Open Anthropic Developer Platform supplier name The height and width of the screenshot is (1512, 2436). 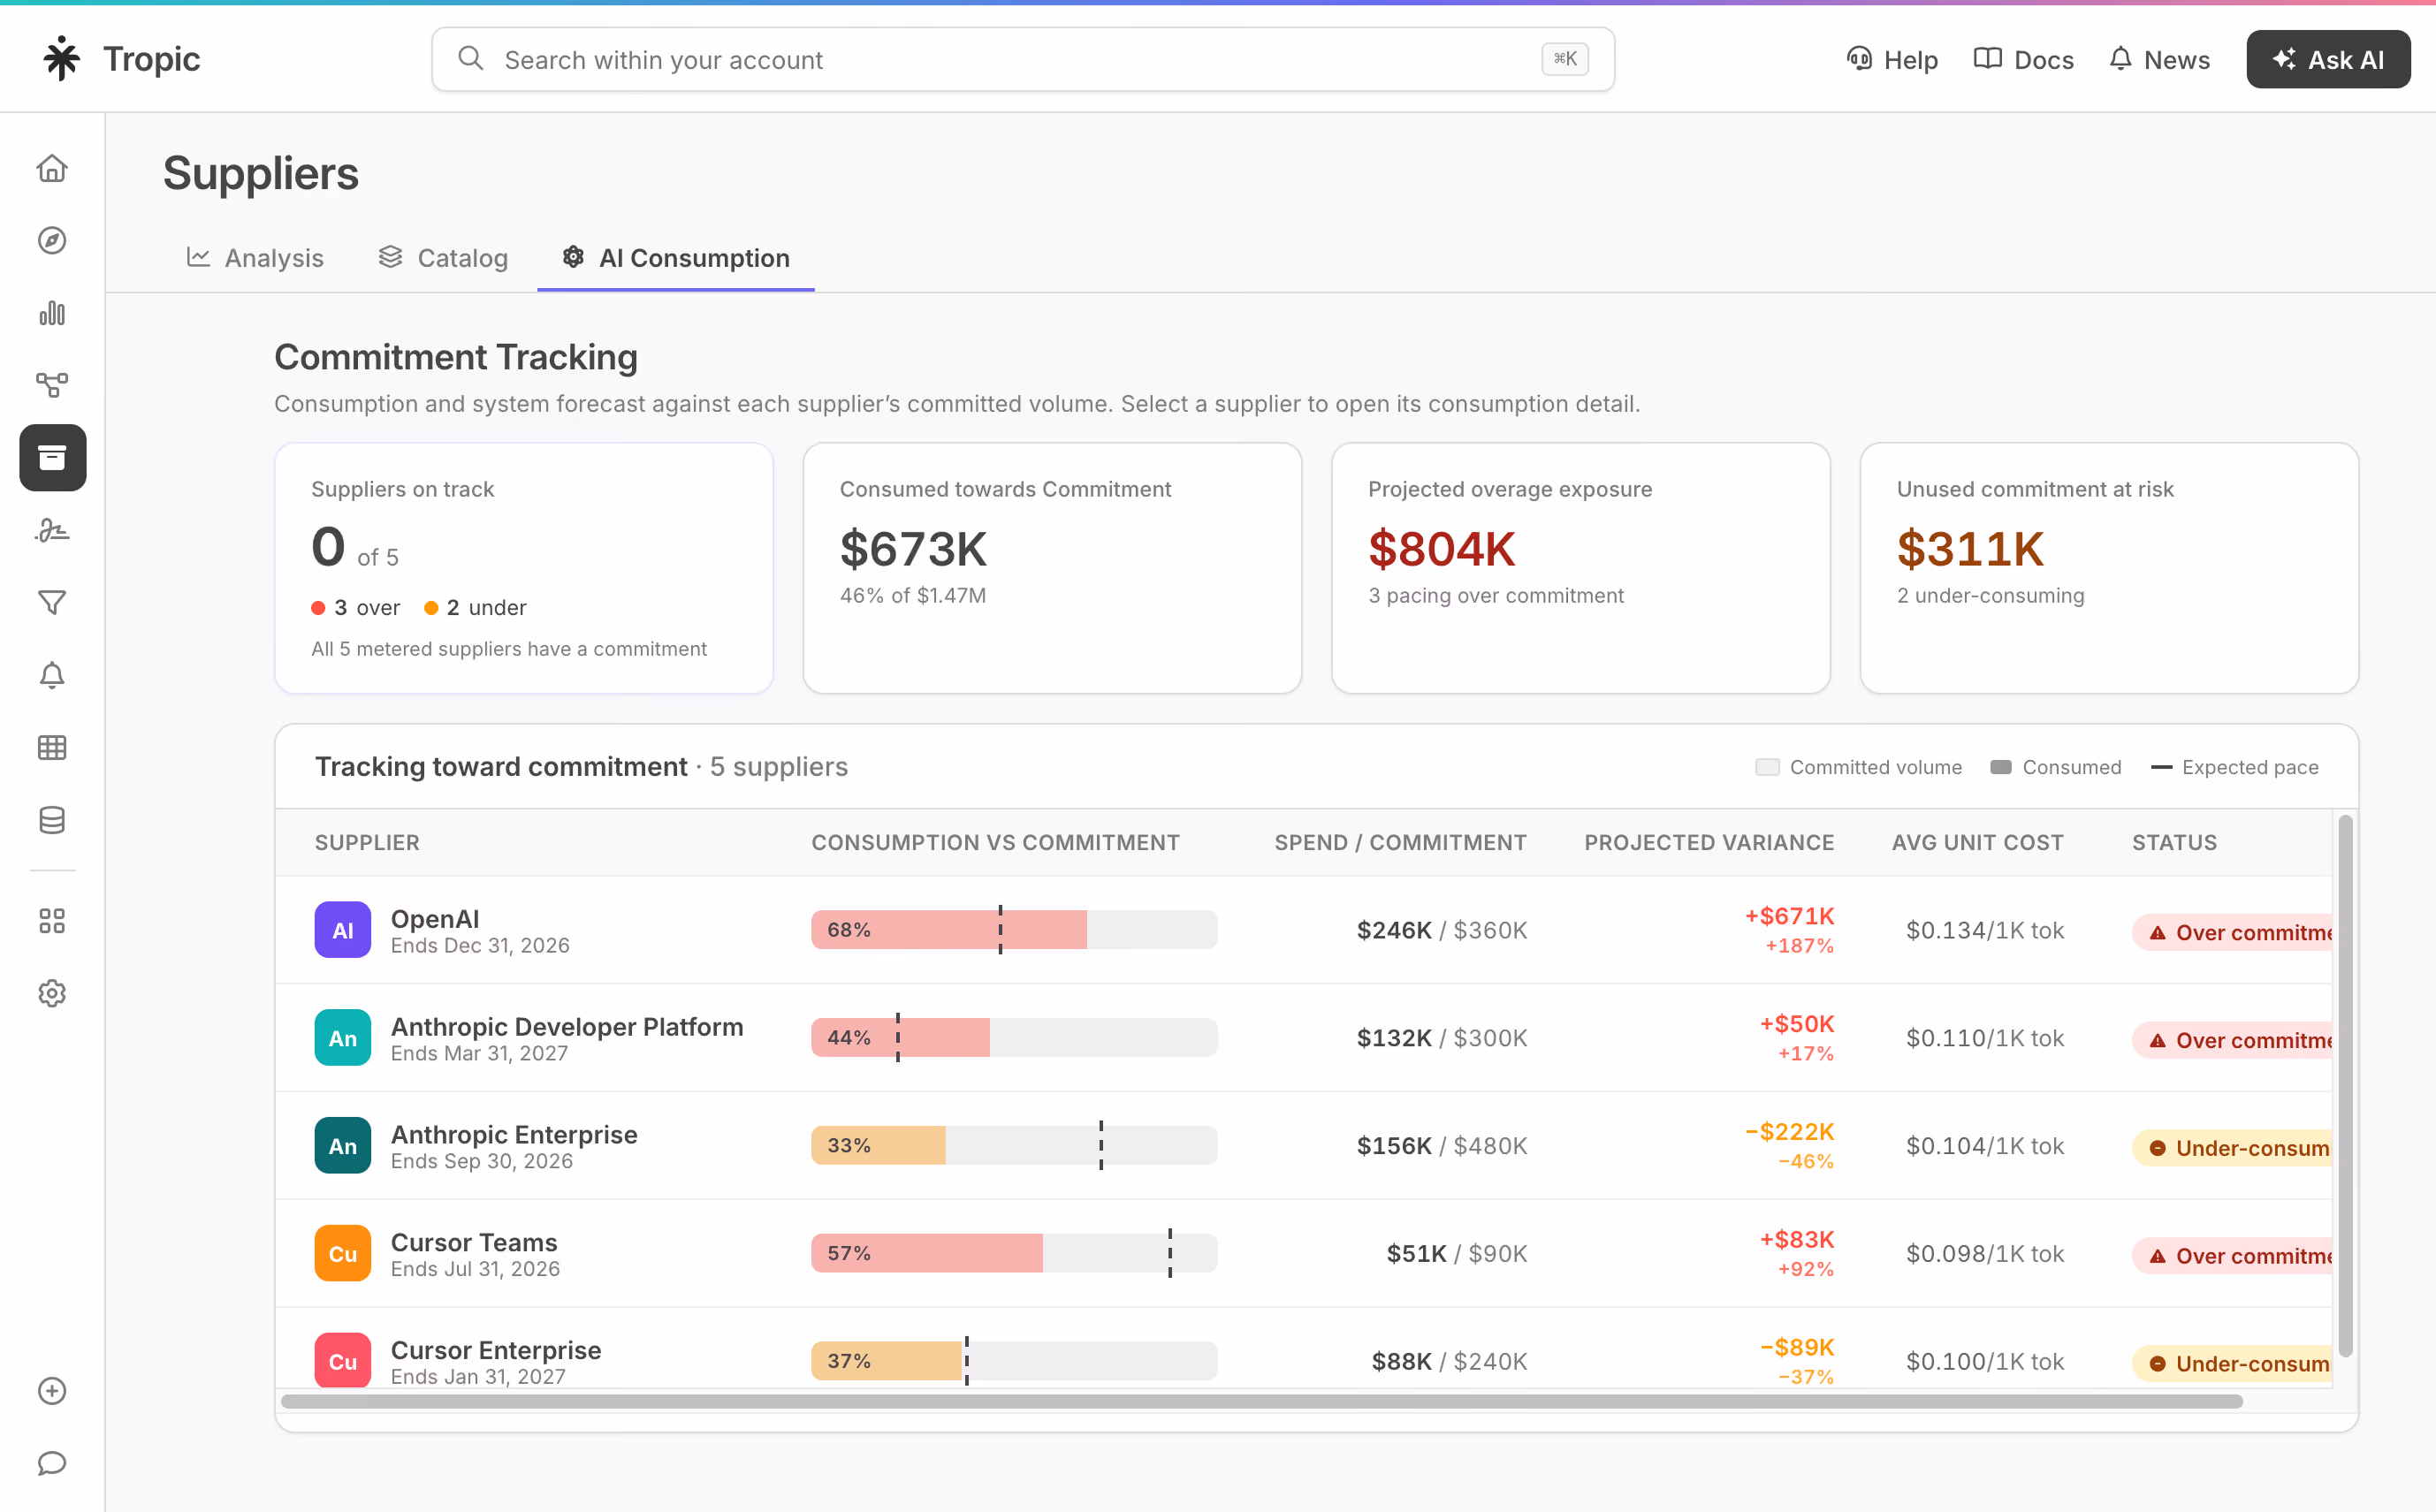coord(567,1026)
